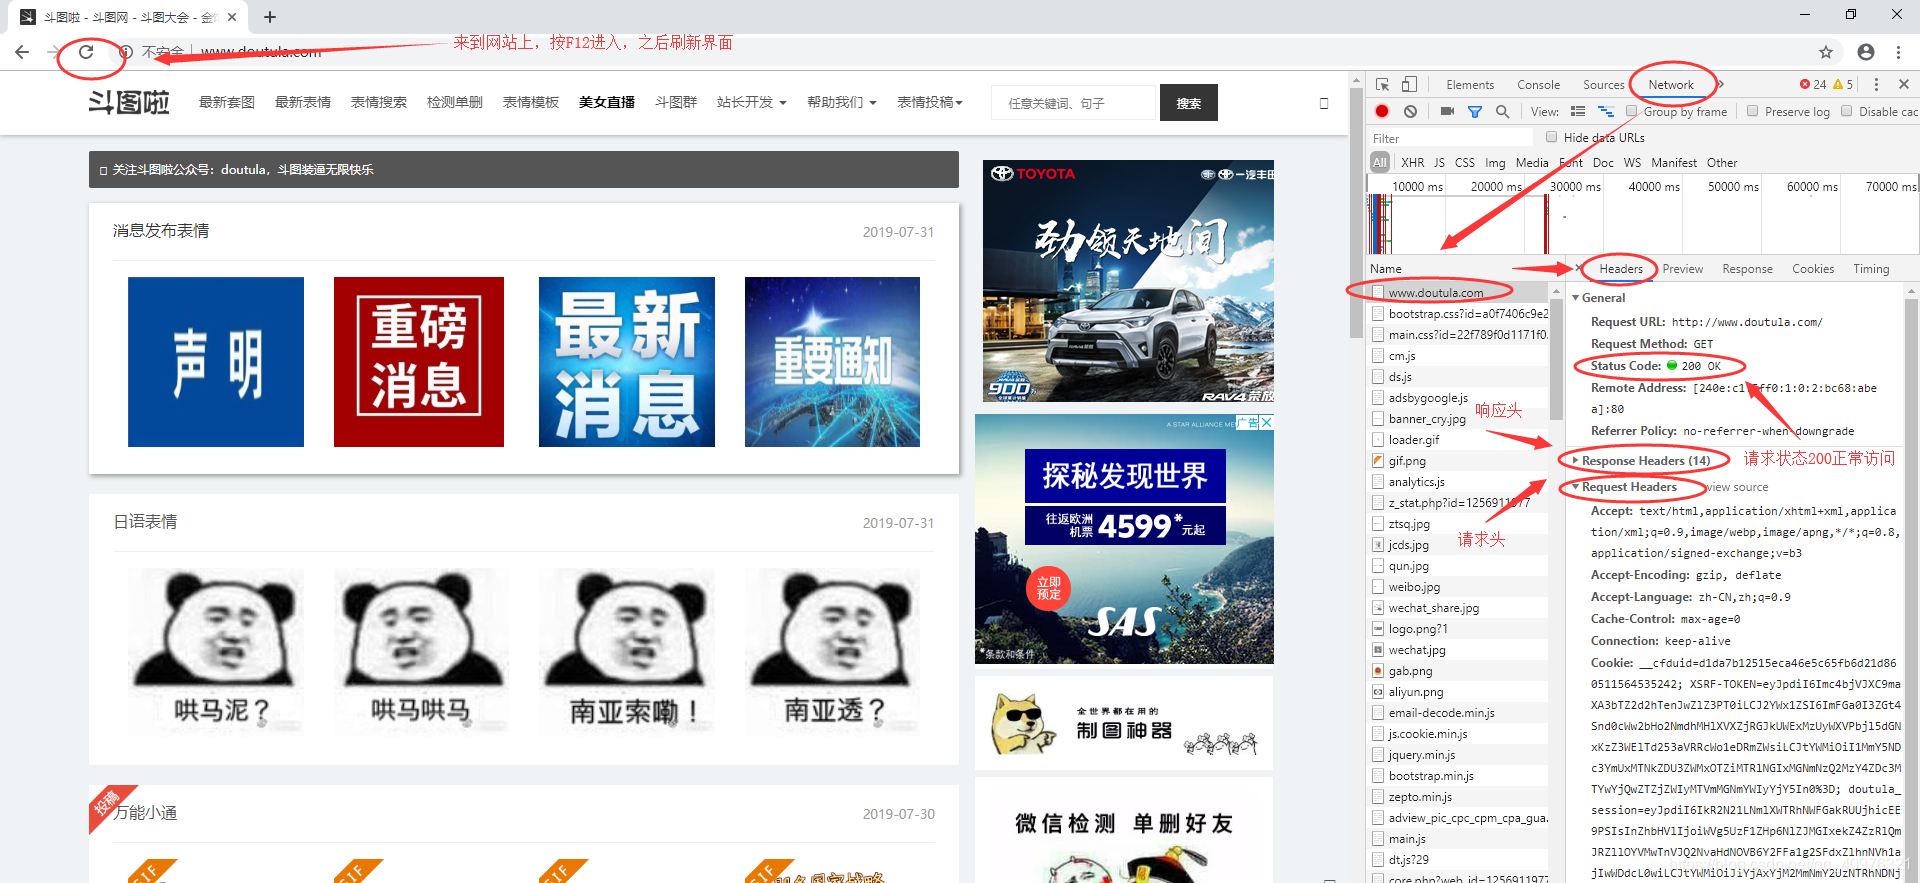This screenshot has height=883, width=1920.
Task: Open the Timing tab of request details
Action: [1871, 269]
